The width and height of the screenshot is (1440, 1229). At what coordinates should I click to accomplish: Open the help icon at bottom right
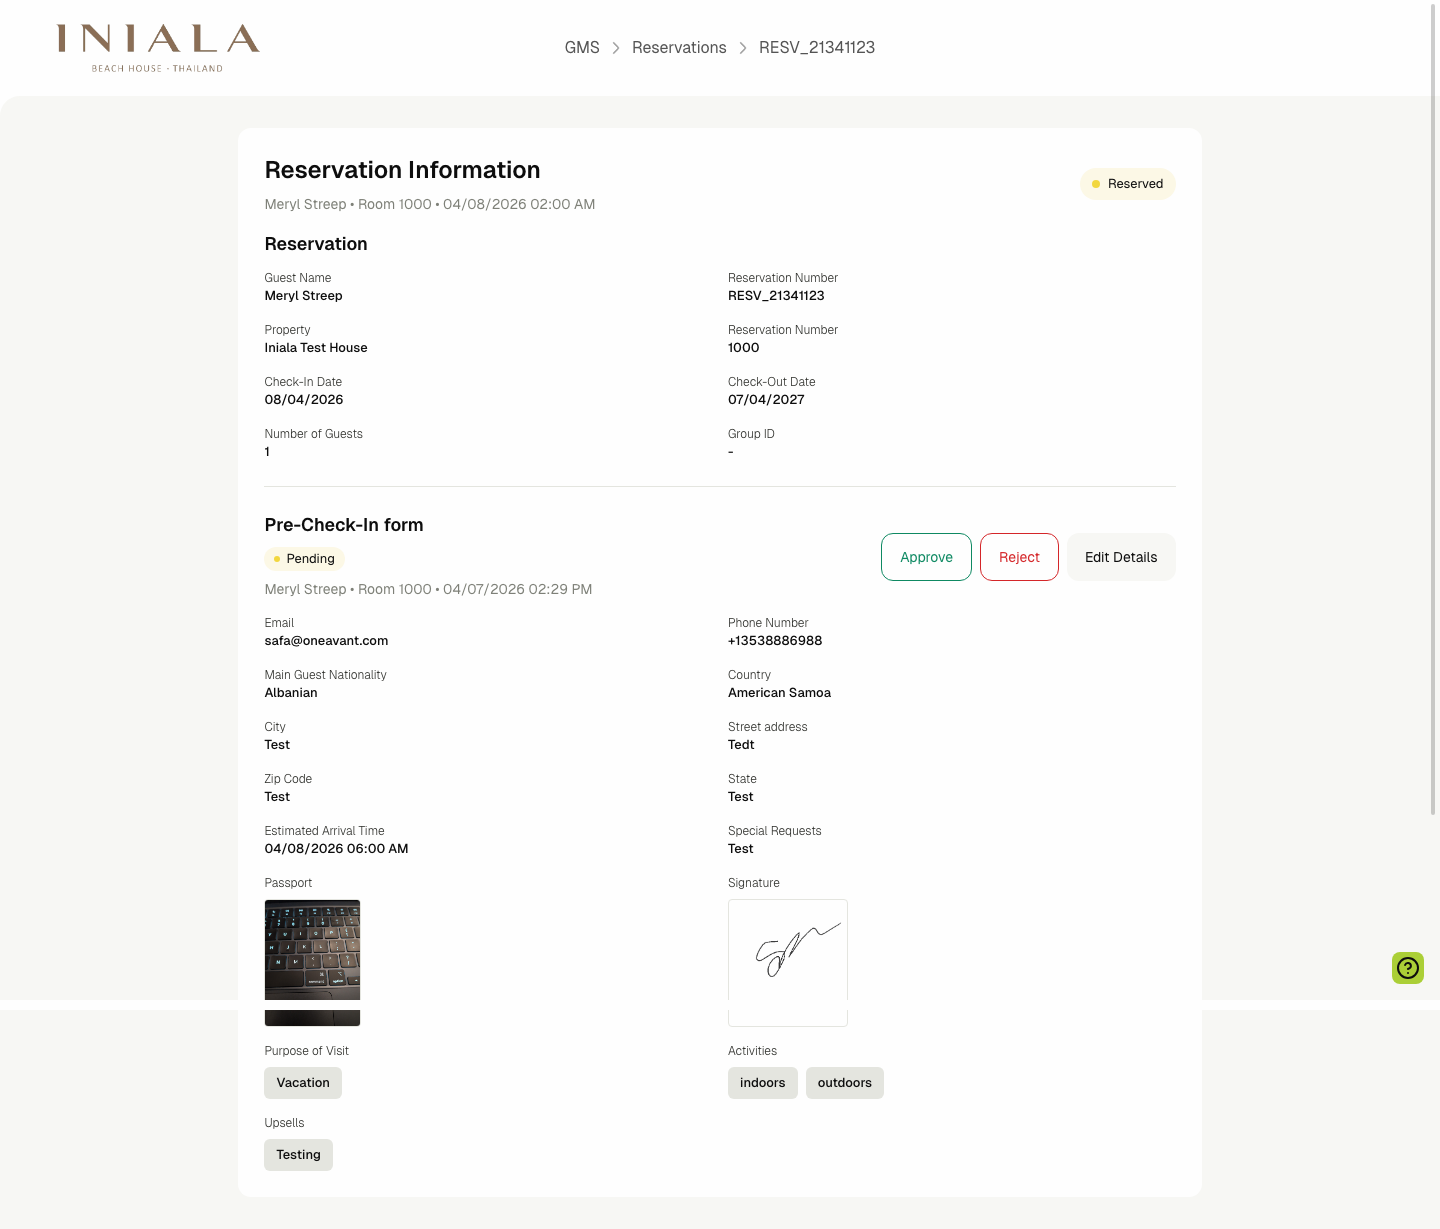(1407, 968)
